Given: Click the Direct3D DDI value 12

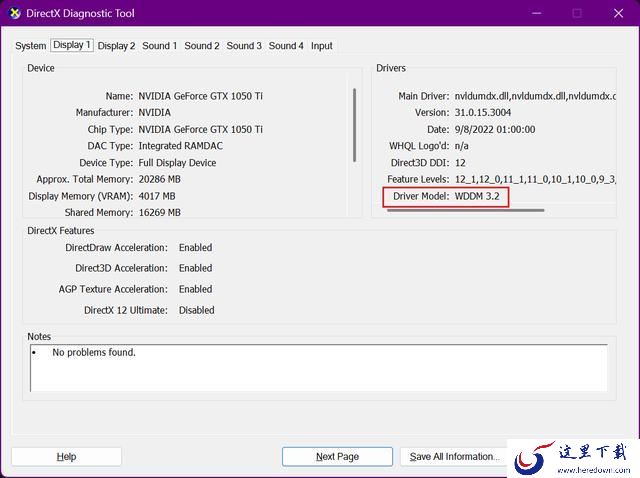Looking at the screenshot, I should click(x=460, y=163).
